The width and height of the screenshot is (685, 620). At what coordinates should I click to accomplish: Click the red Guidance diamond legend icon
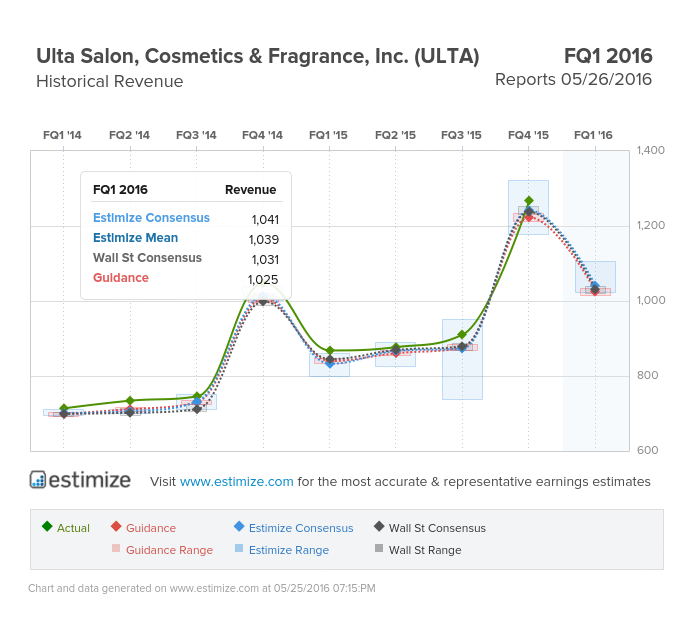116,526
